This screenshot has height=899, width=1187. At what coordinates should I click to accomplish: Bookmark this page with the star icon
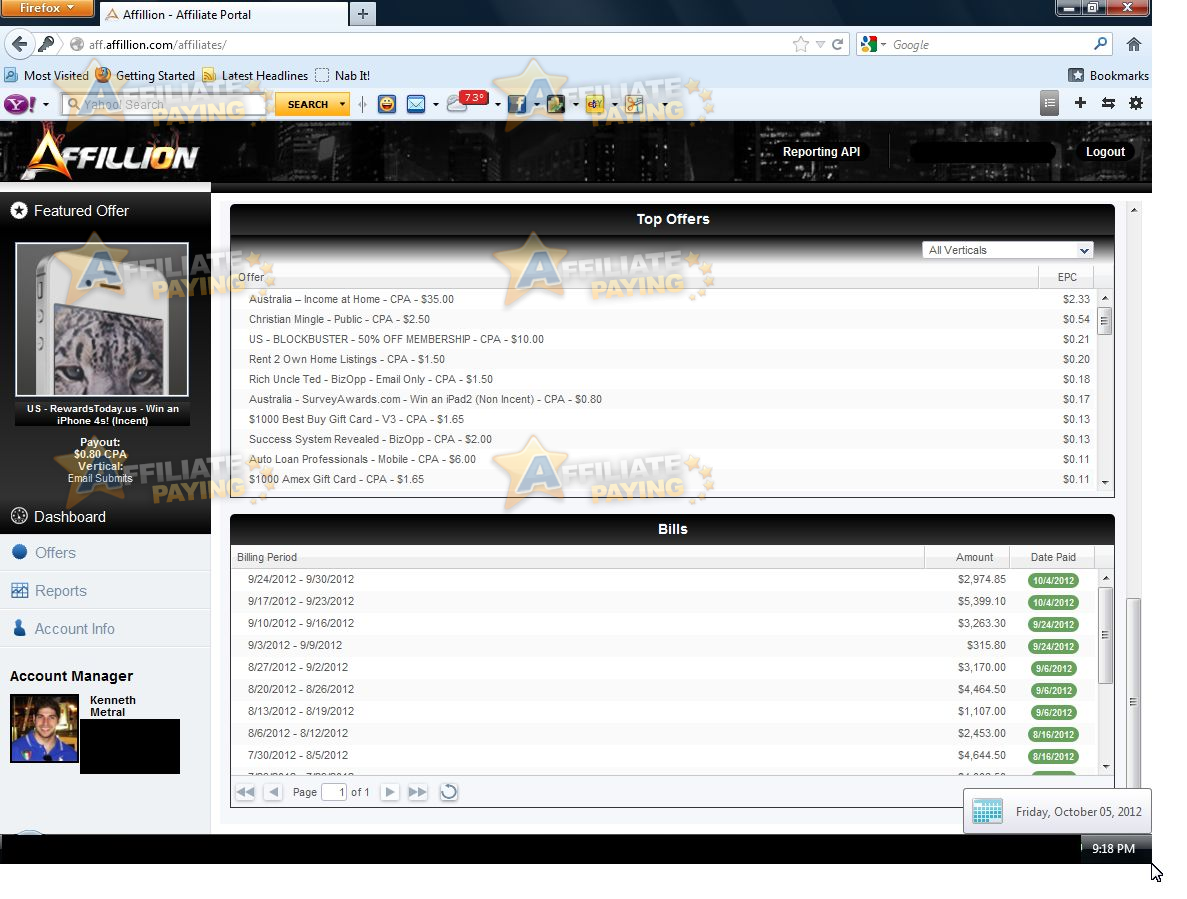click(800, 45)
